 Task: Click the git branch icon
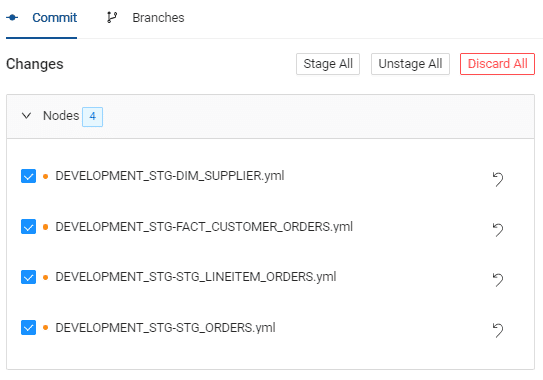(112, 17)
